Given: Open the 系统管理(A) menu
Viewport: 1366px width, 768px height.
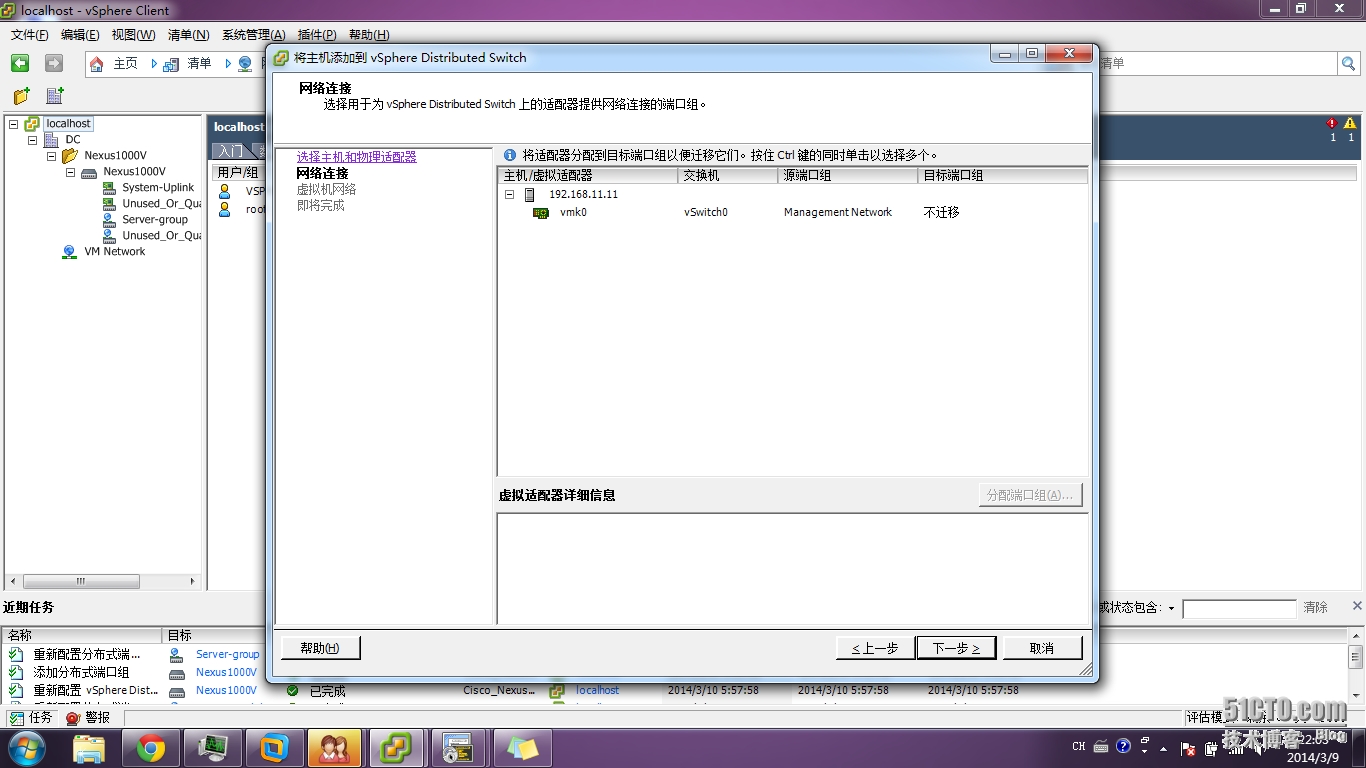Looking at the screenshot, I should click(x=253, y=35).
